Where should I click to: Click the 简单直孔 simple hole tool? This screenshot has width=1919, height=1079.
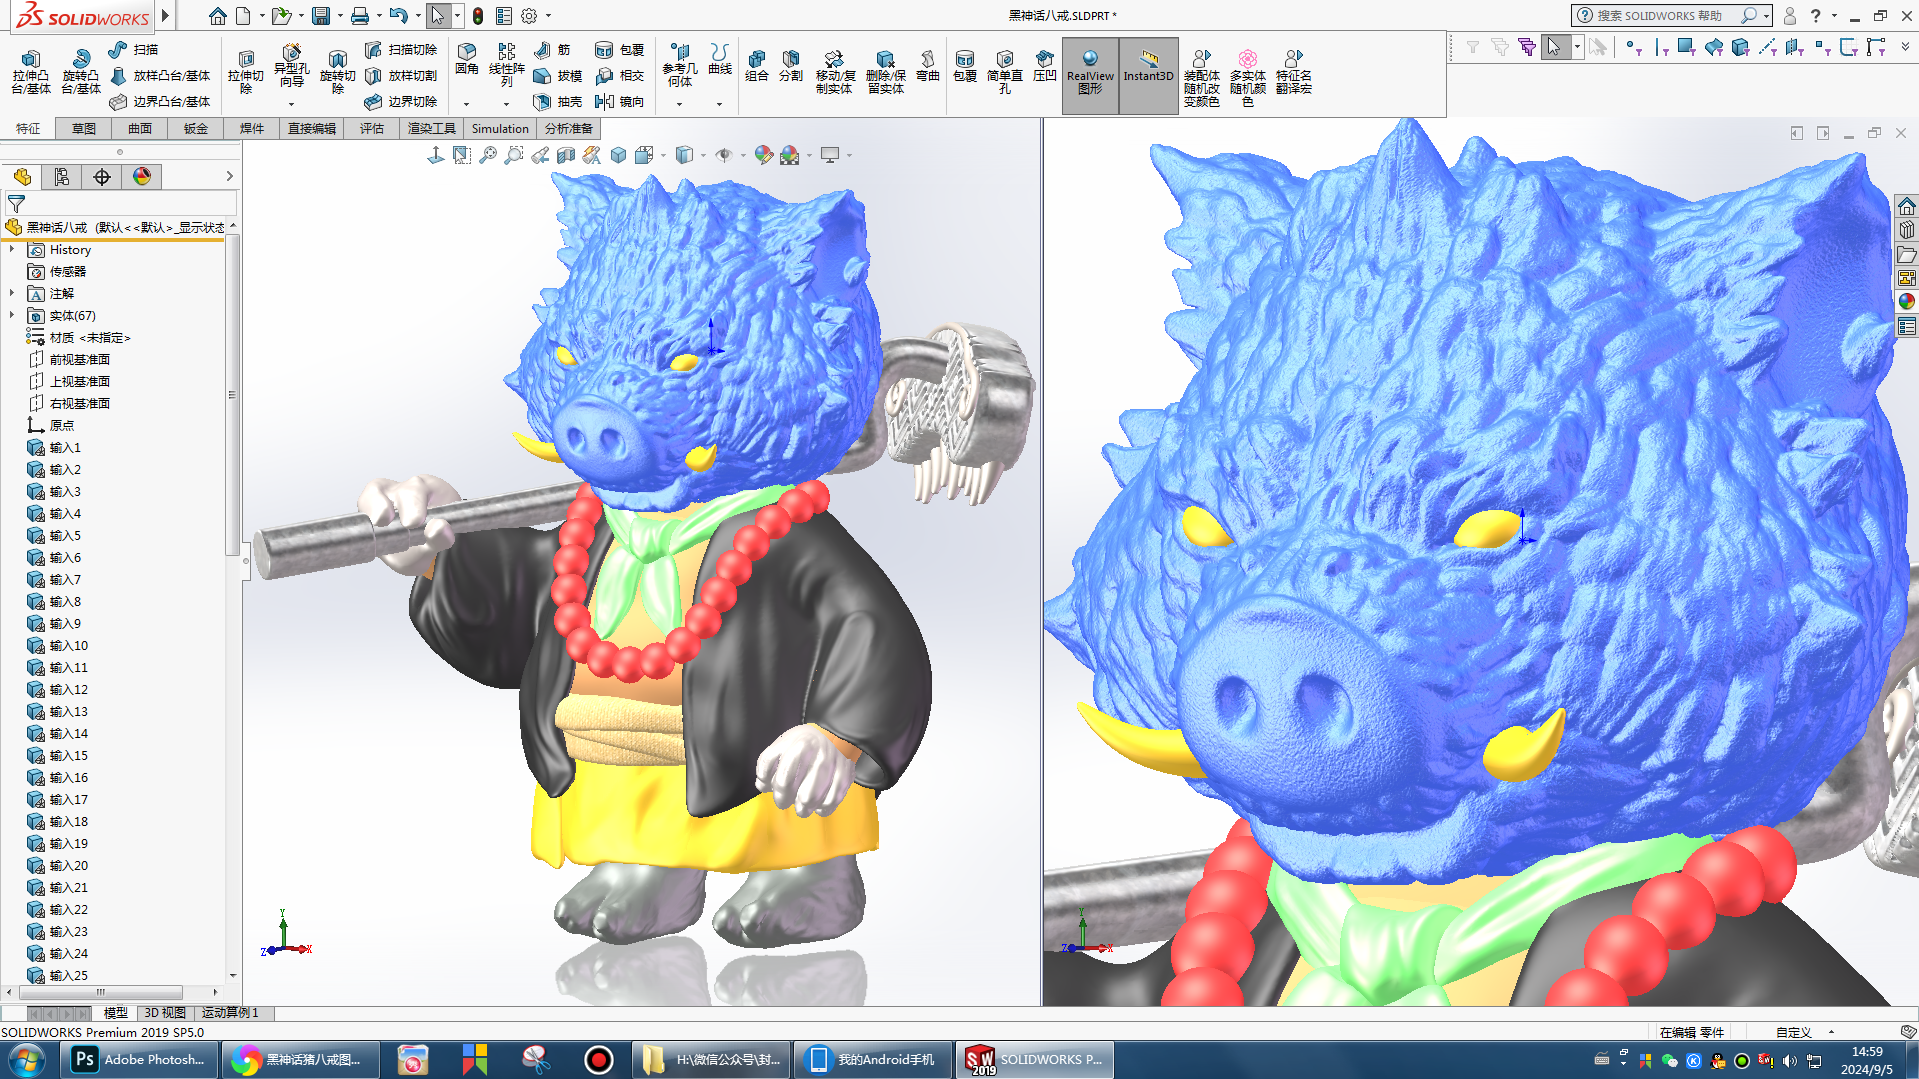[1004, 71]
